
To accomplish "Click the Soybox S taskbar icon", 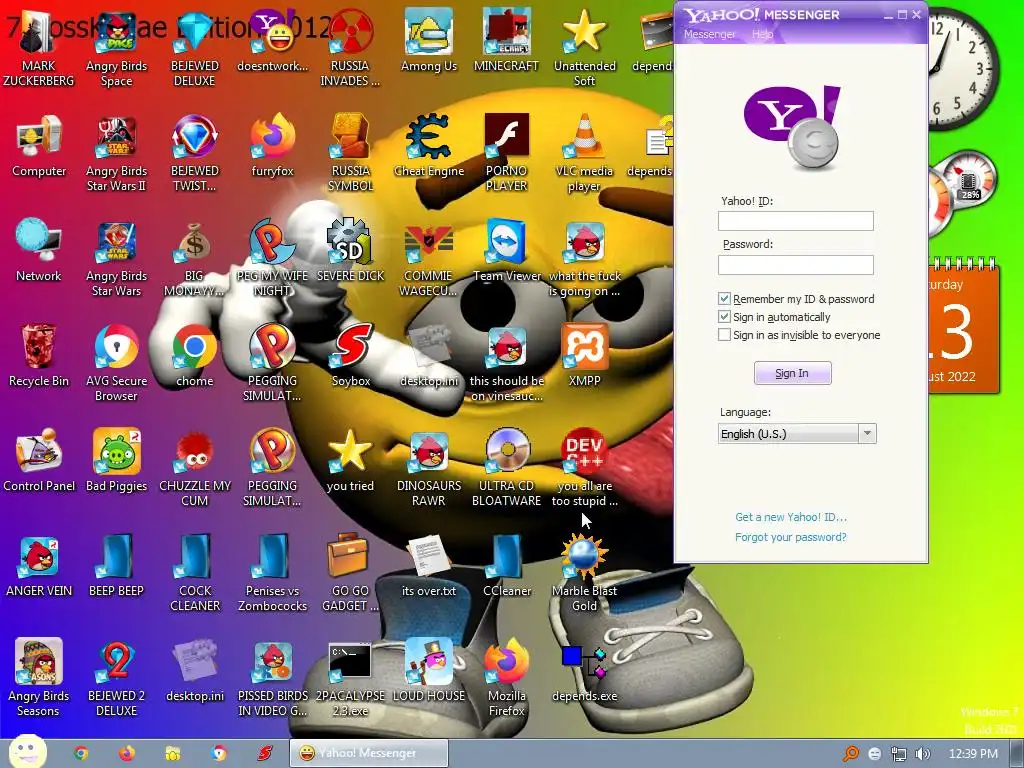I will click(264, 754).
